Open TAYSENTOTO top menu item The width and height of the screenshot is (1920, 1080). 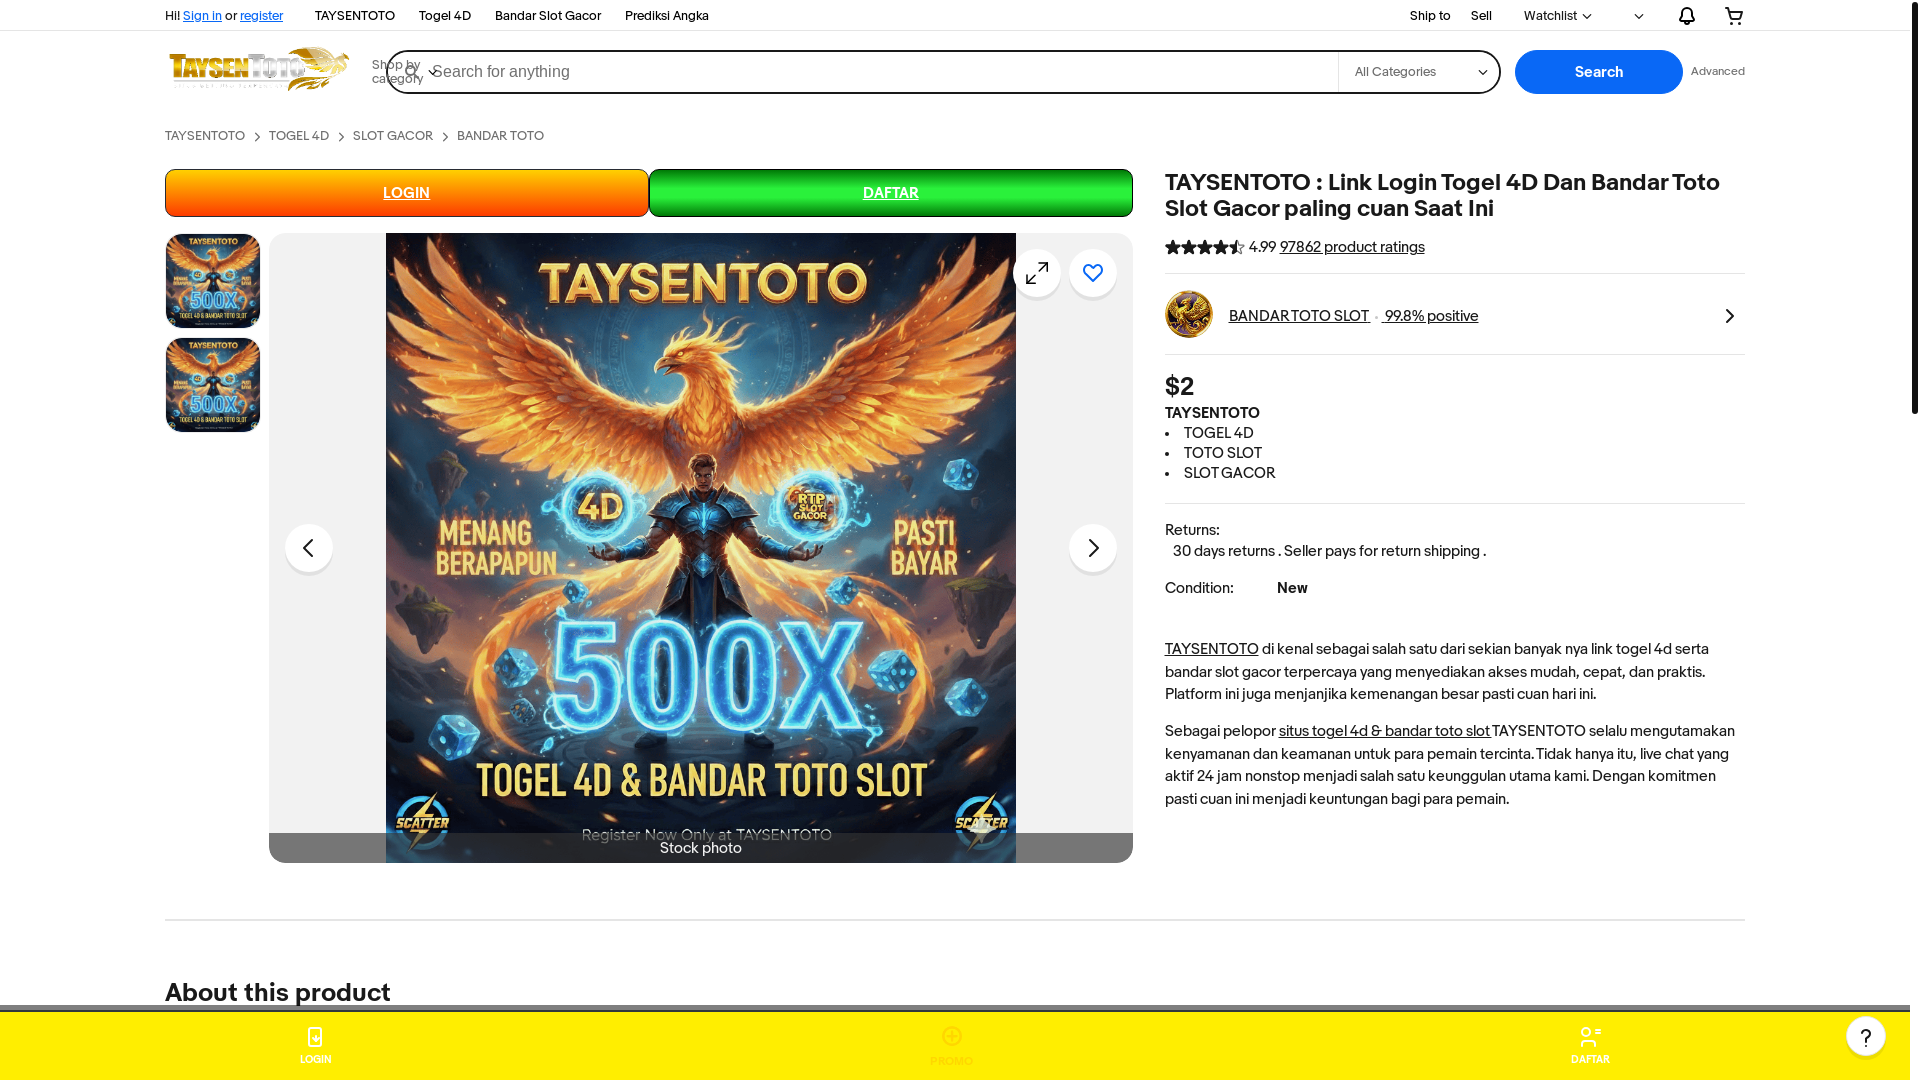(355, 16)
